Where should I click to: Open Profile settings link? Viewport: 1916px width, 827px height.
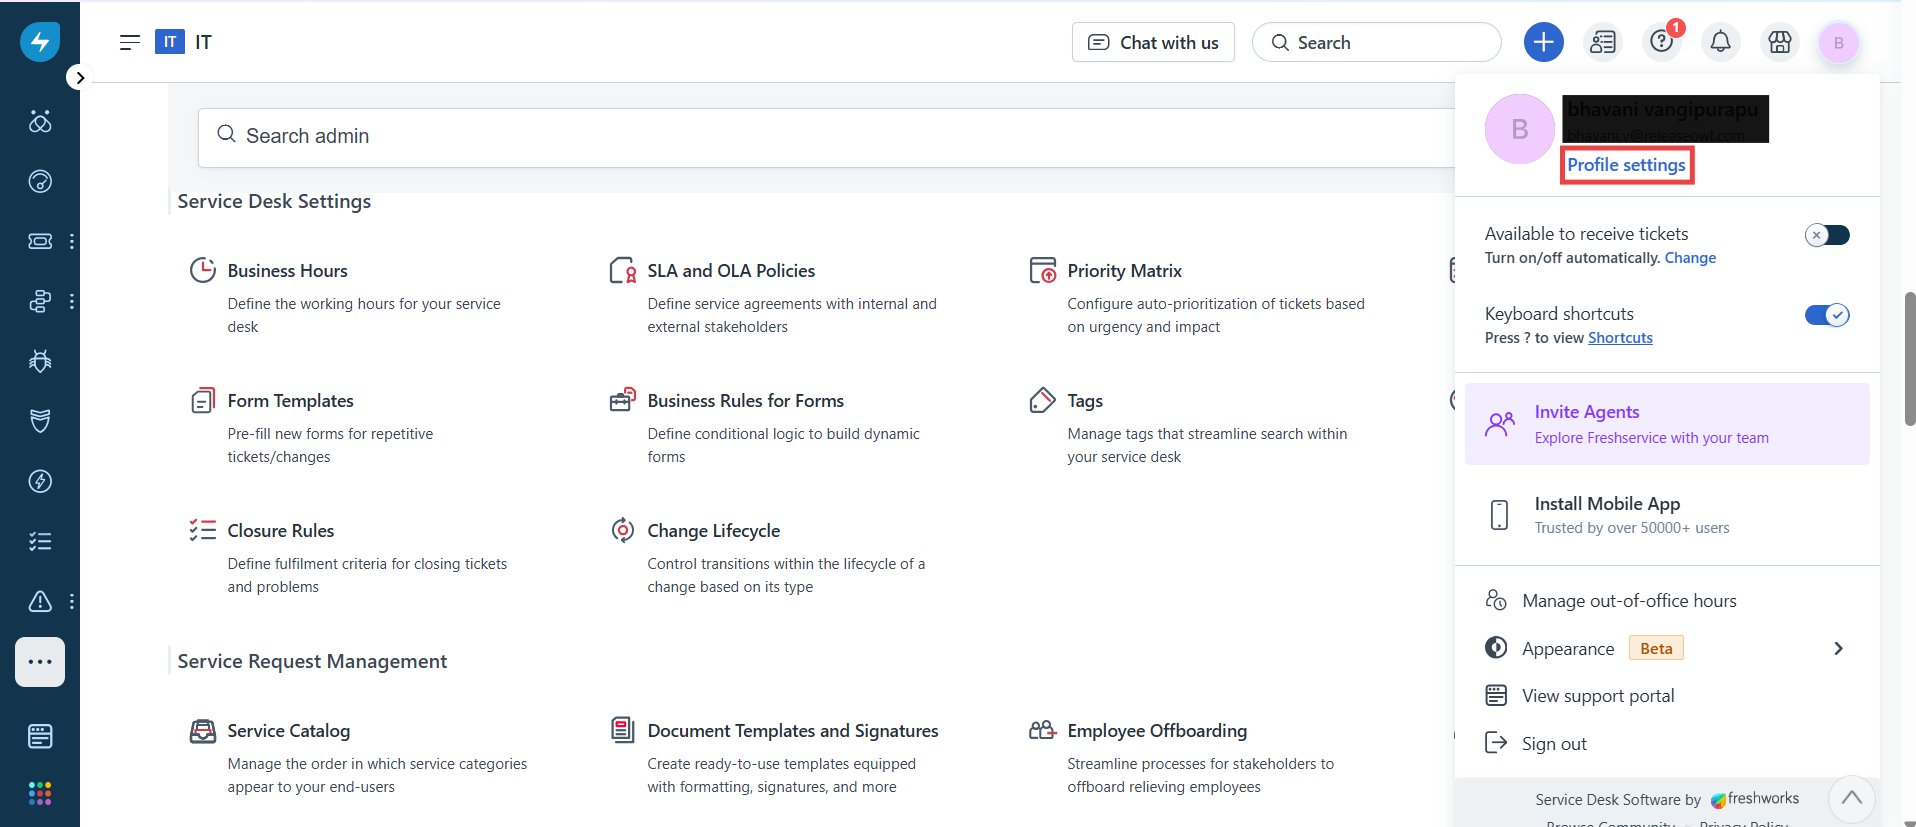pos(1626,165)
